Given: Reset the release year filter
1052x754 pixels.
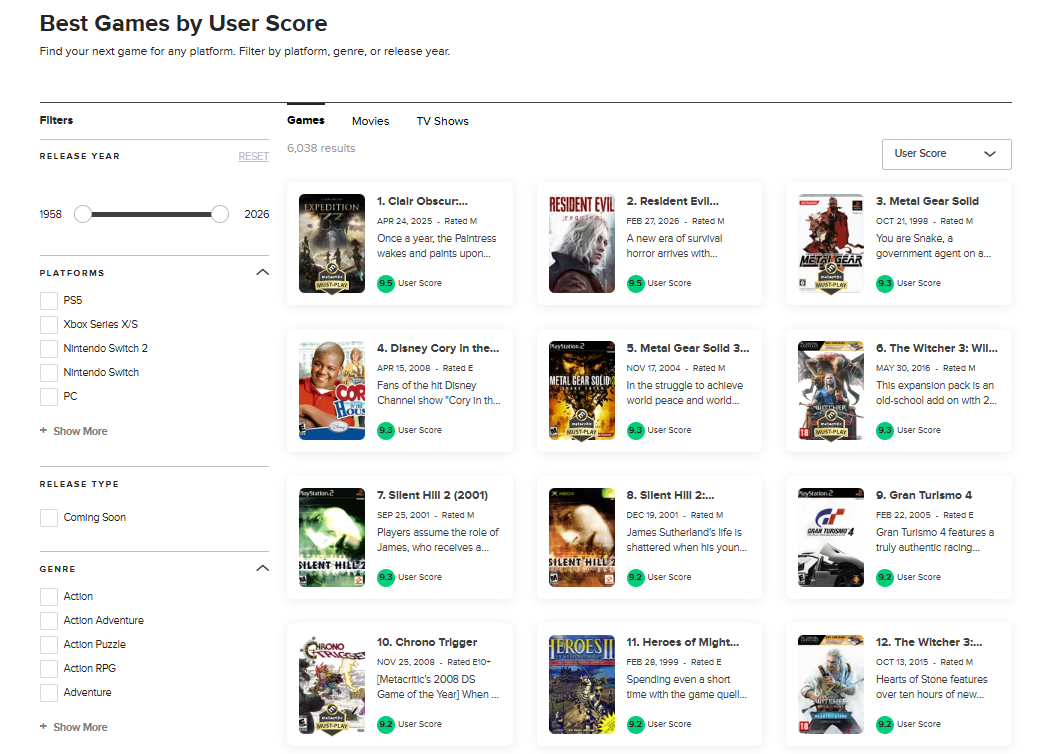Looking at the screenshot, I should [253, 156].
